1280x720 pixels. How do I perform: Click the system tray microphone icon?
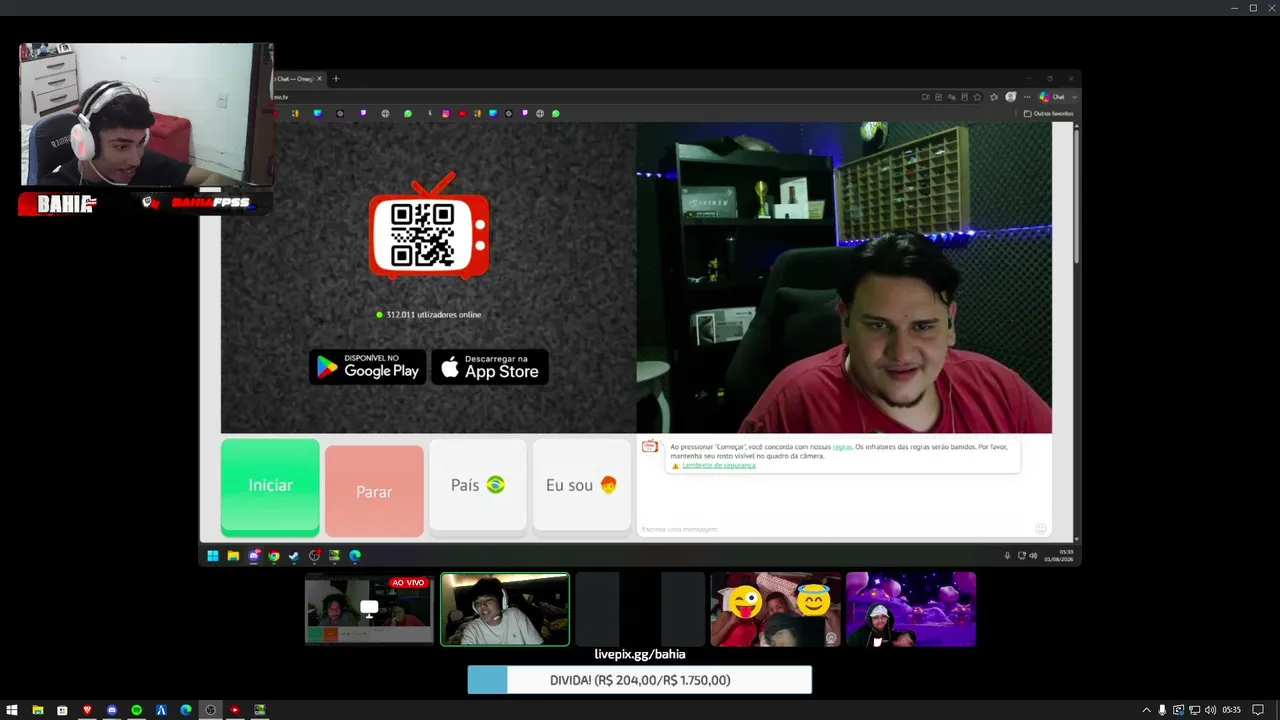click(1162, 710)
